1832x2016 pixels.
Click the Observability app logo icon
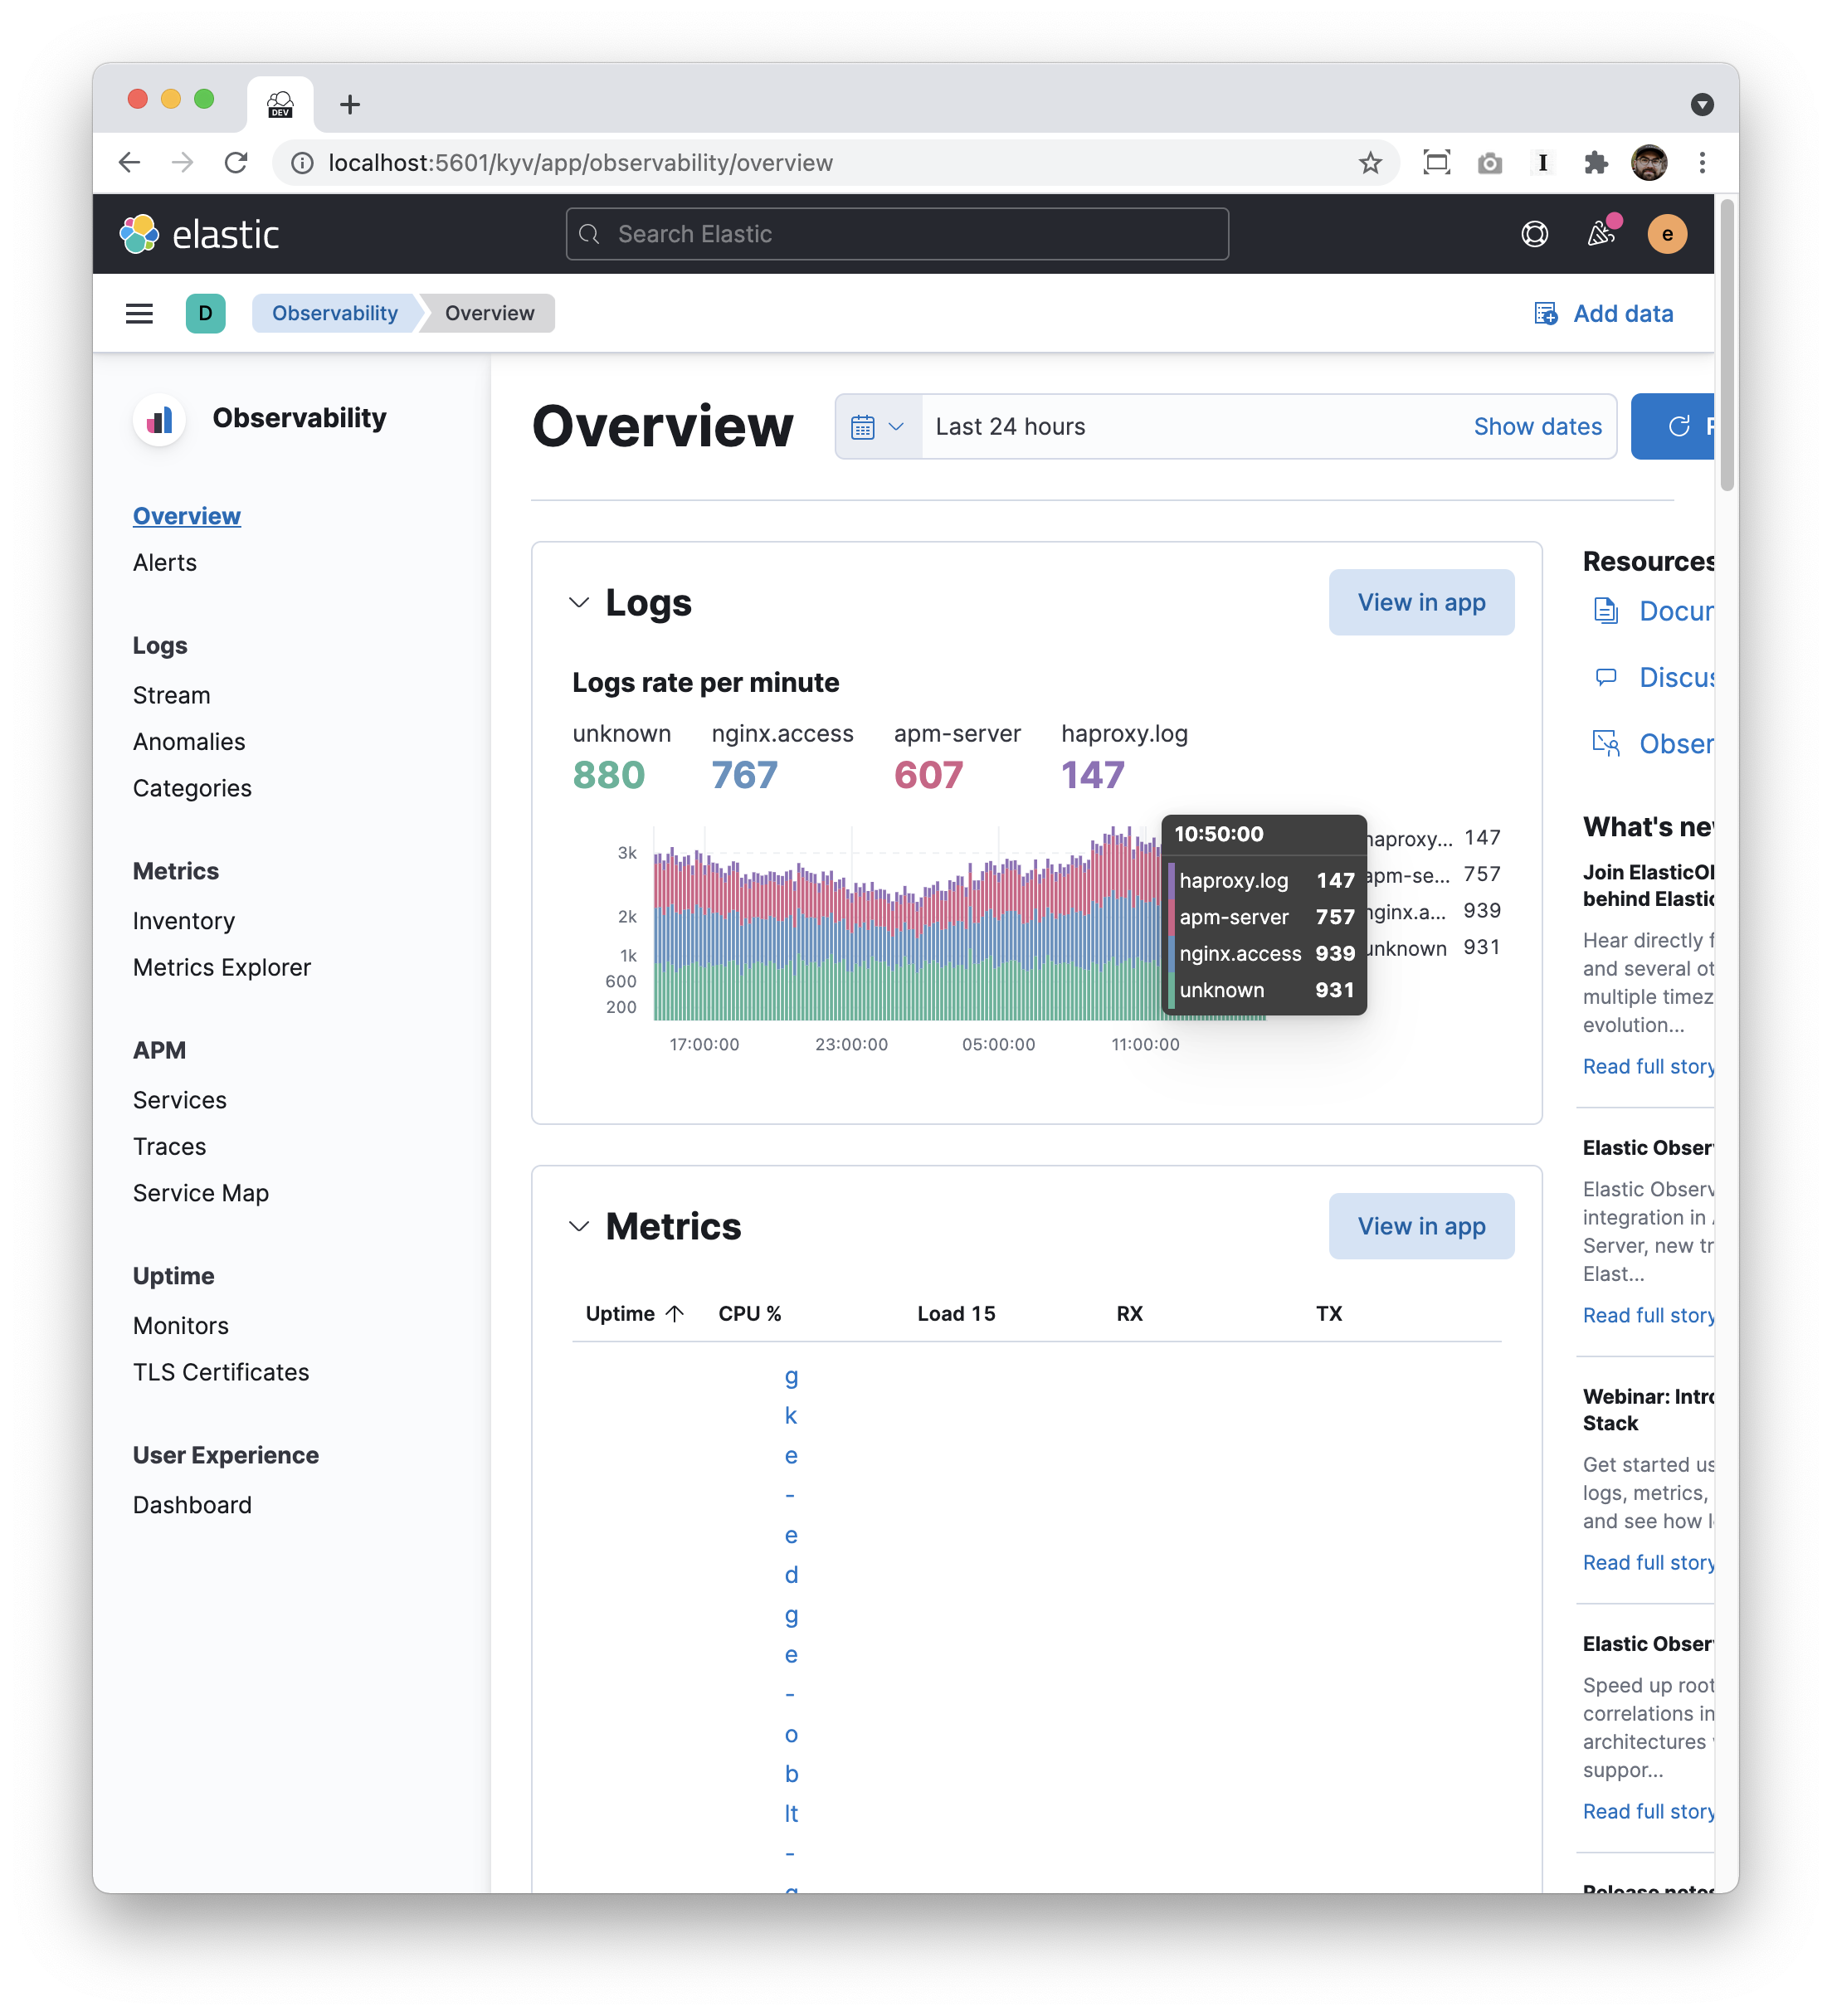click(x=160, y=418)
